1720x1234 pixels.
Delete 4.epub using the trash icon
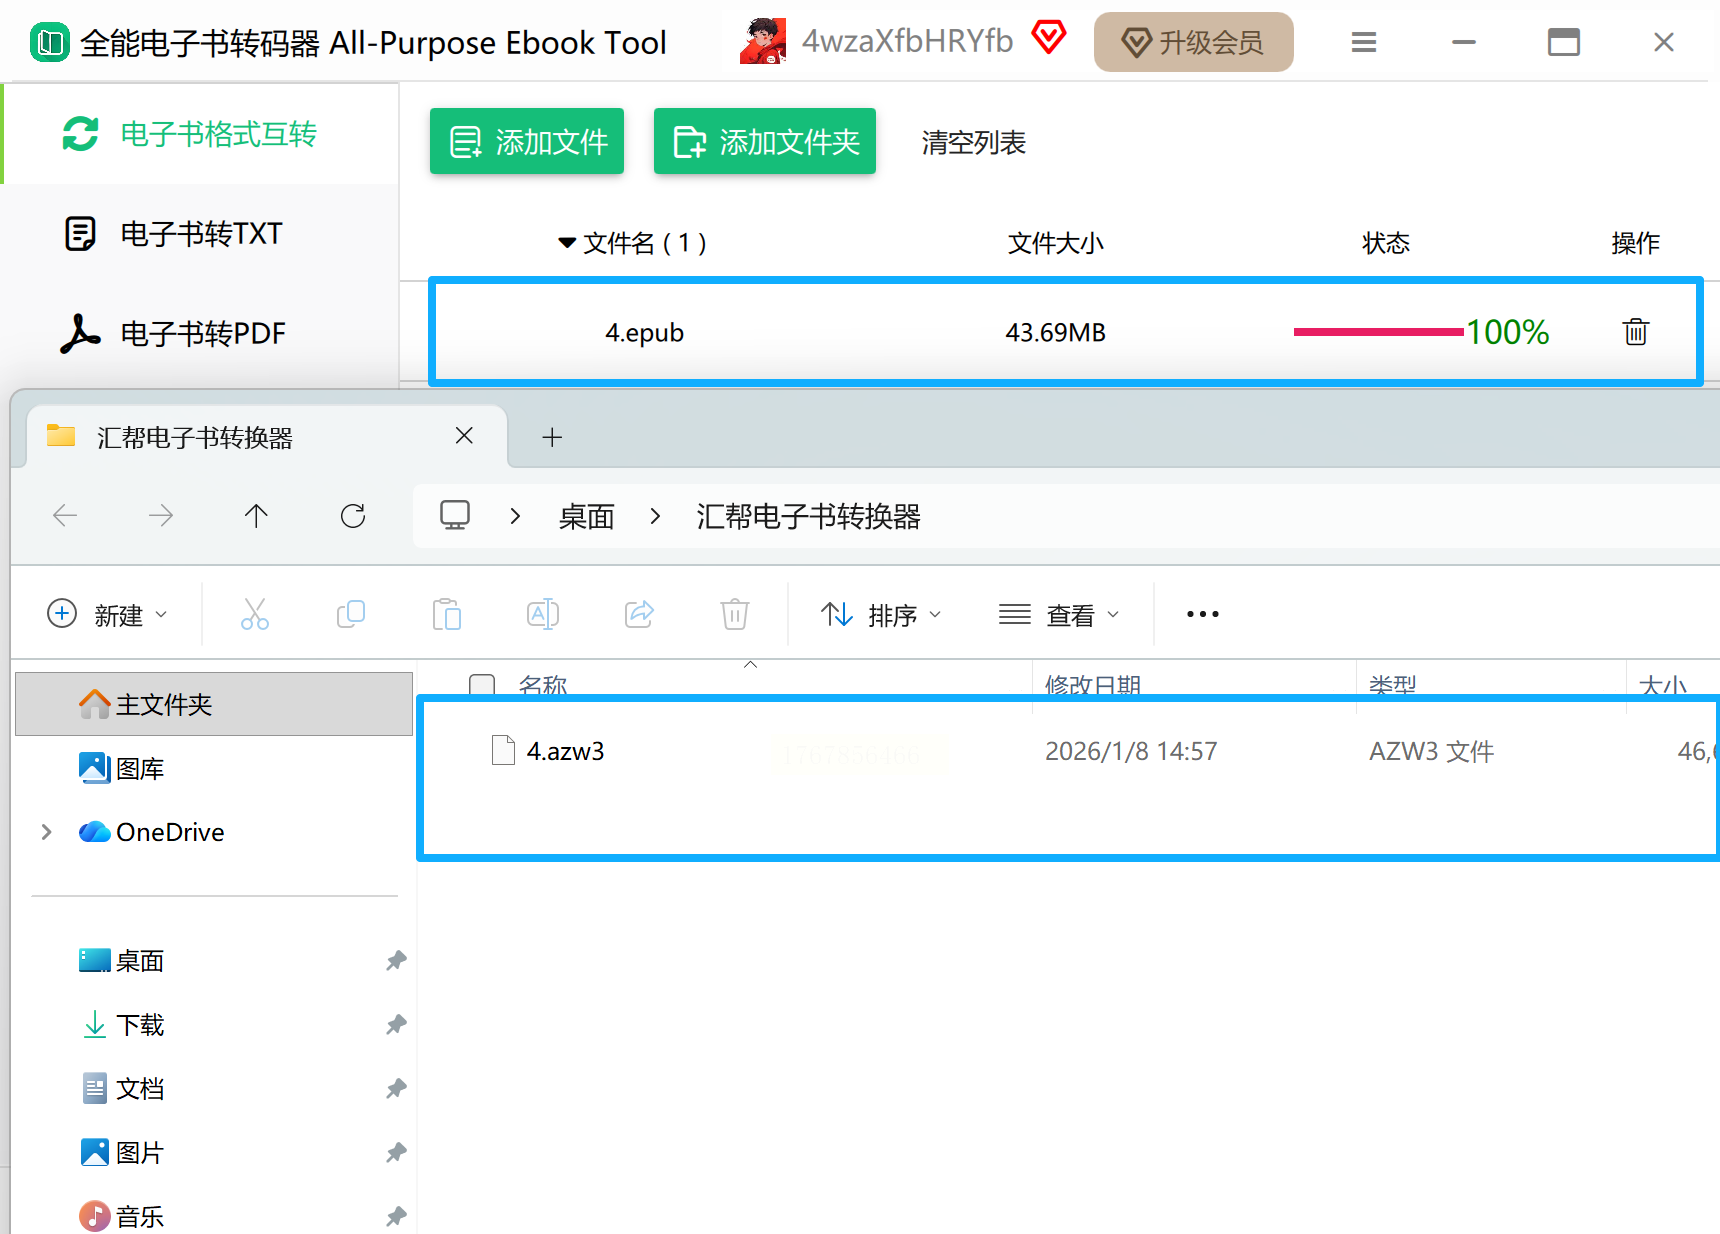1635,332
